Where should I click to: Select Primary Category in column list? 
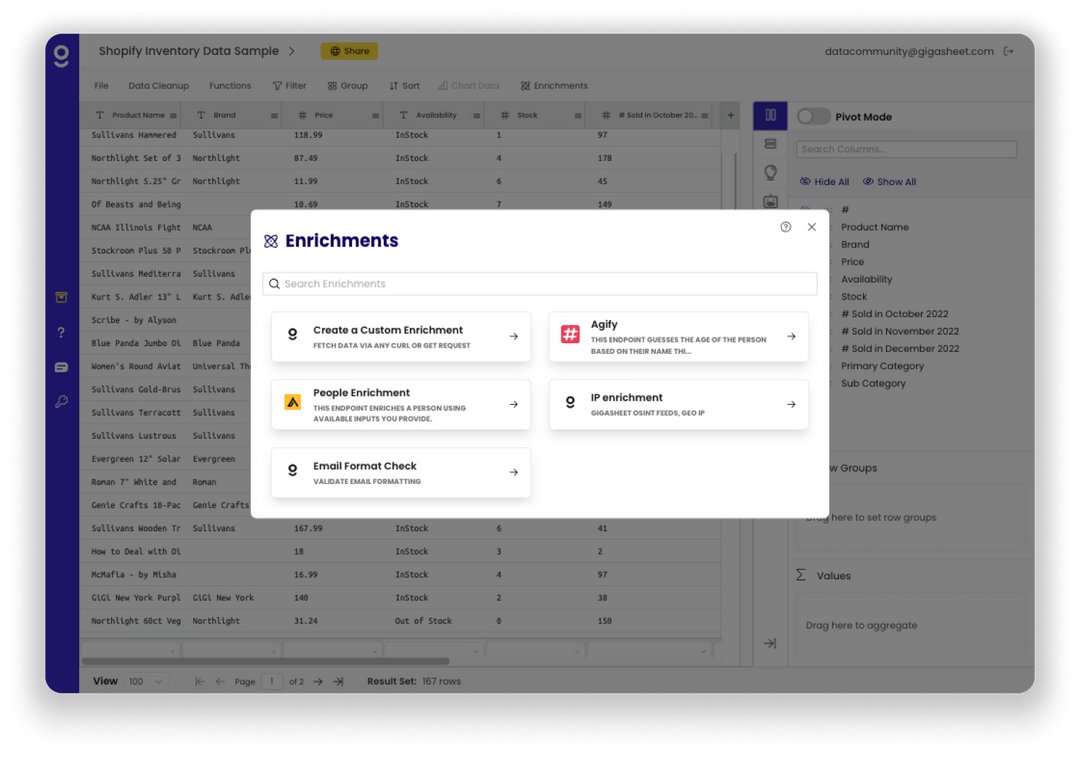882,366
